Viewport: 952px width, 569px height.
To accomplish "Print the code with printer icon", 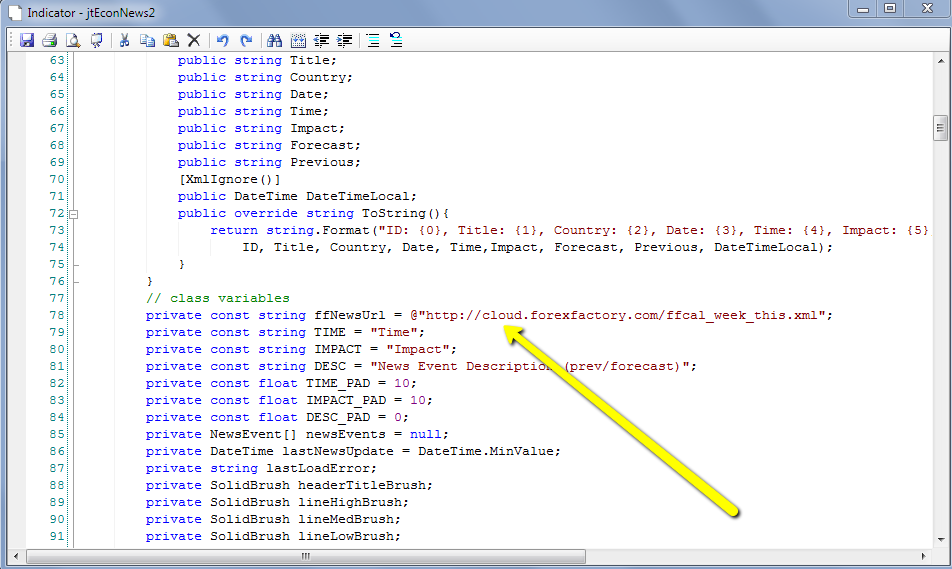I will pos(50,40).
